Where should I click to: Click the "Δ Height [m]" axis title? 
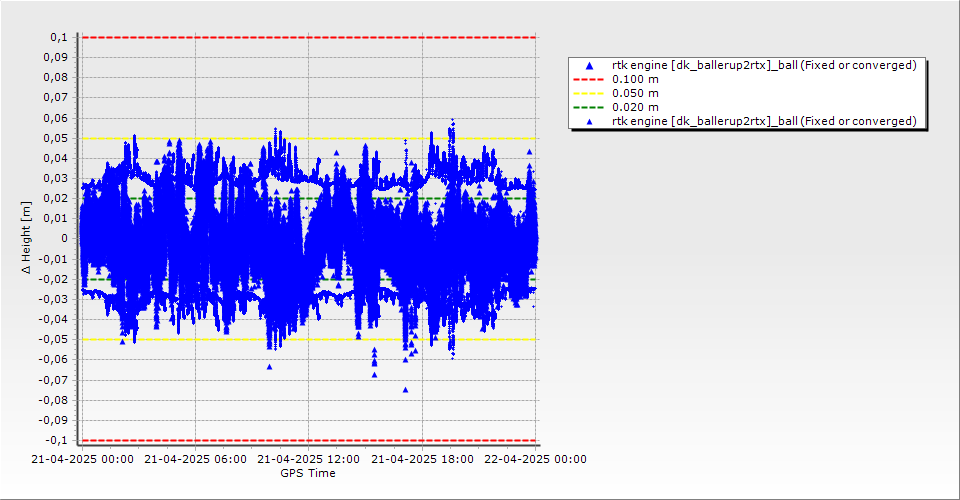click(26, 238)
